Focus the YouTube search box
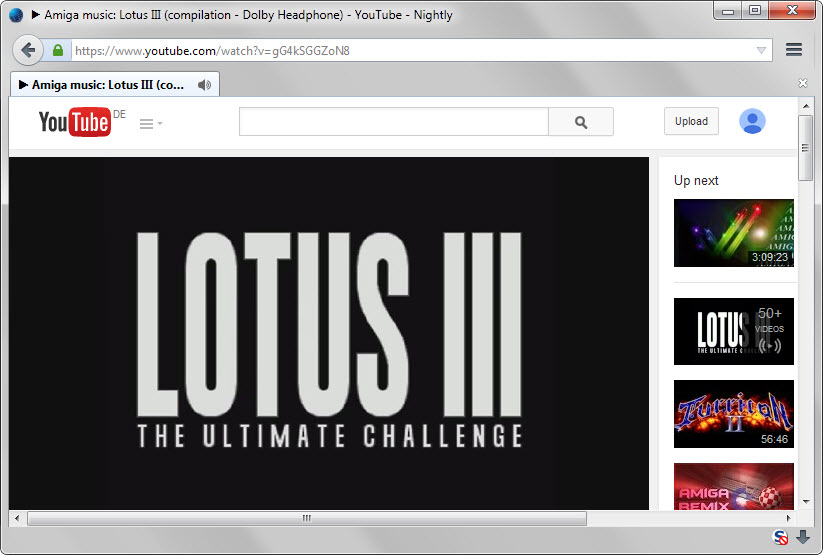823x555 pixels. [394, 122]
